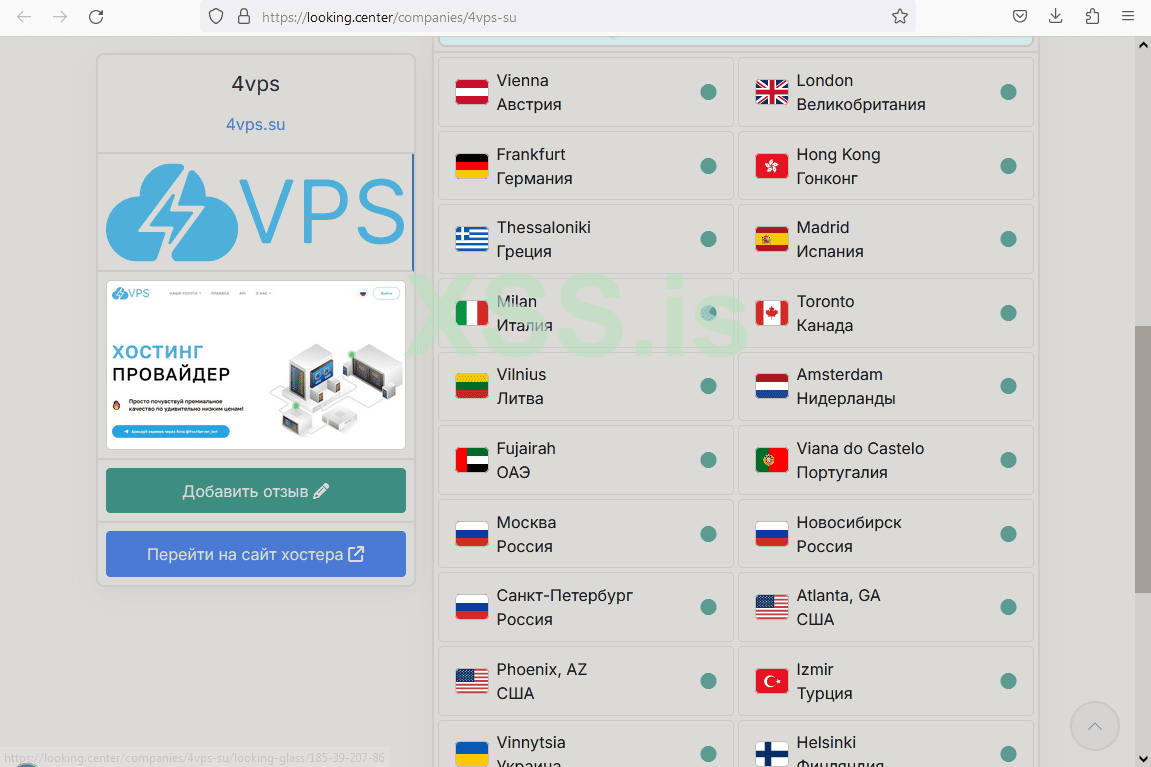Screen dimensions: 1151x767
Task: Click the Izmir Турция text
Action: point(824,681)
